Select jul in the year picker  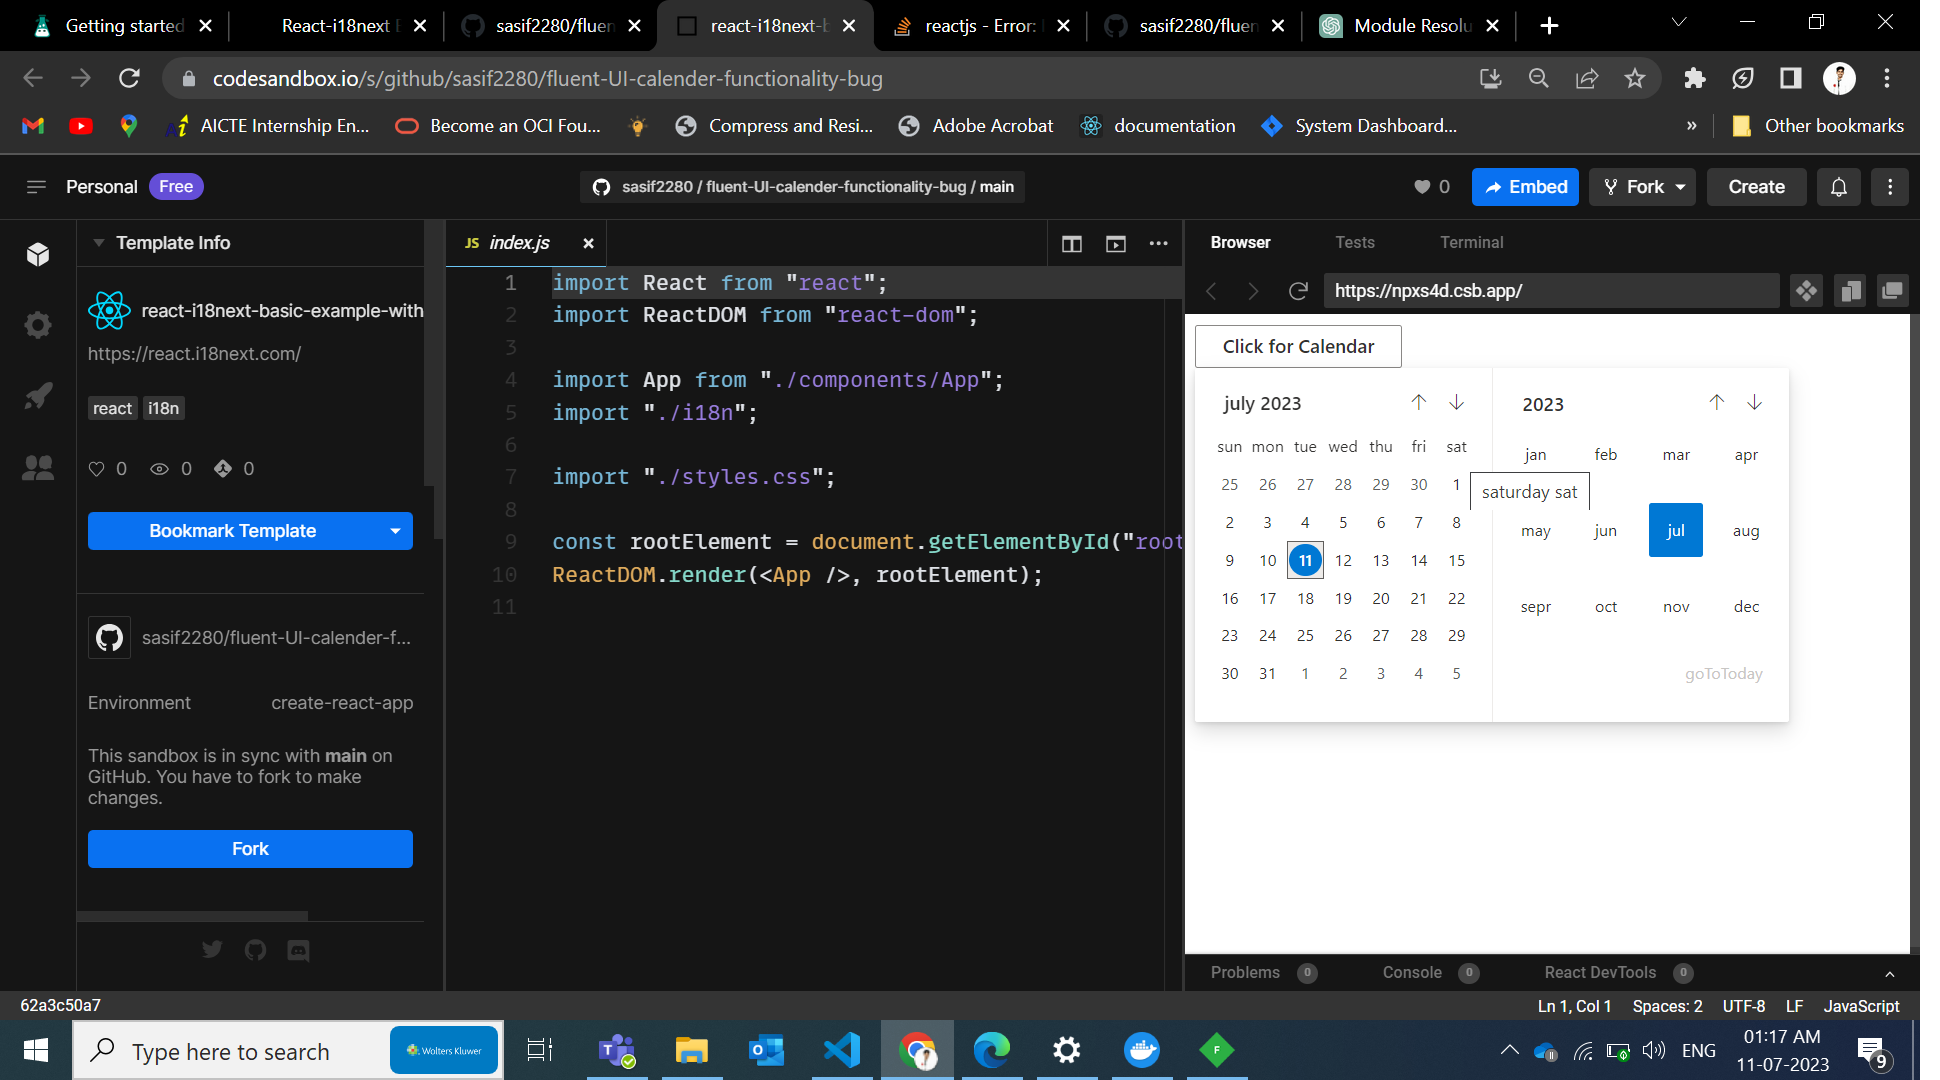pos(1675,530)
